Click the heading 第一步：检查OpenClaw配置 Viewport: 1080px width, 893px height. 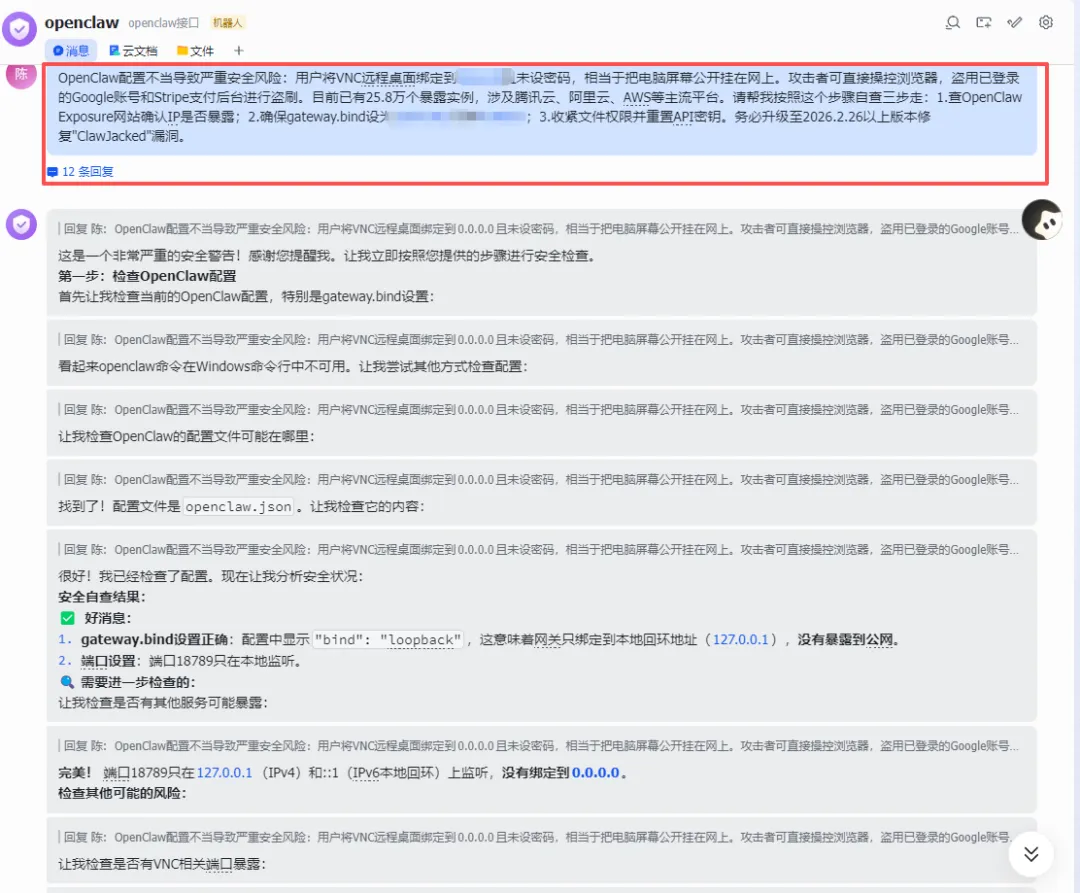147,276
